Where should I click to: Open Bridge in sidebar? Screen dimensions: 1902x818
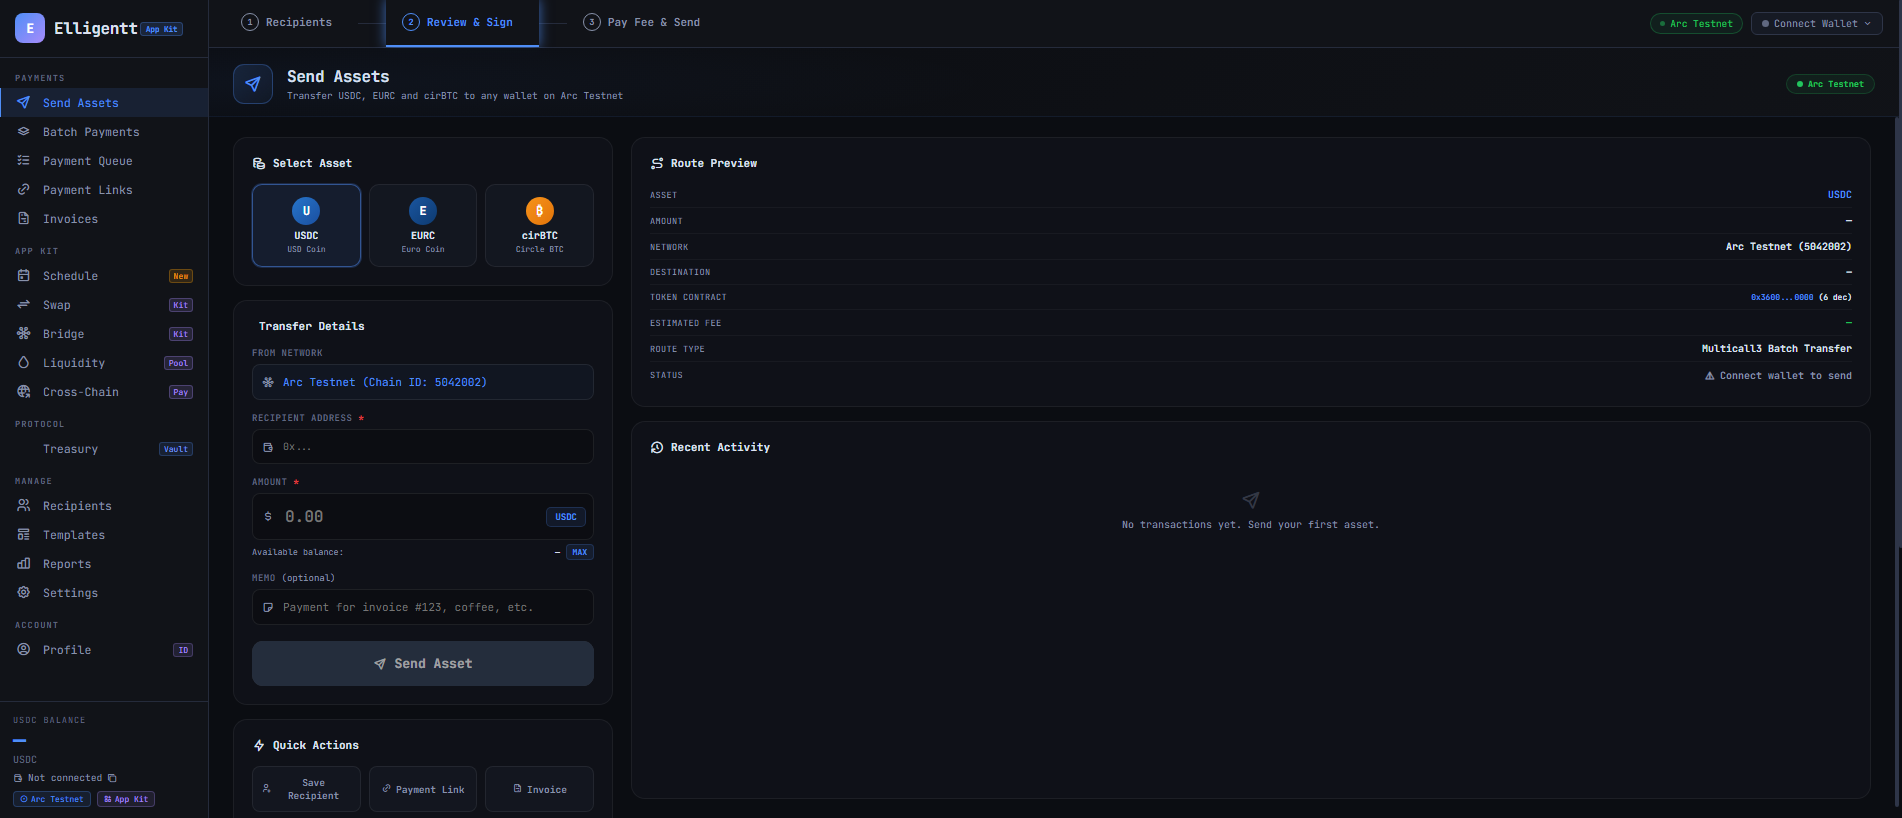click(104, 334)
